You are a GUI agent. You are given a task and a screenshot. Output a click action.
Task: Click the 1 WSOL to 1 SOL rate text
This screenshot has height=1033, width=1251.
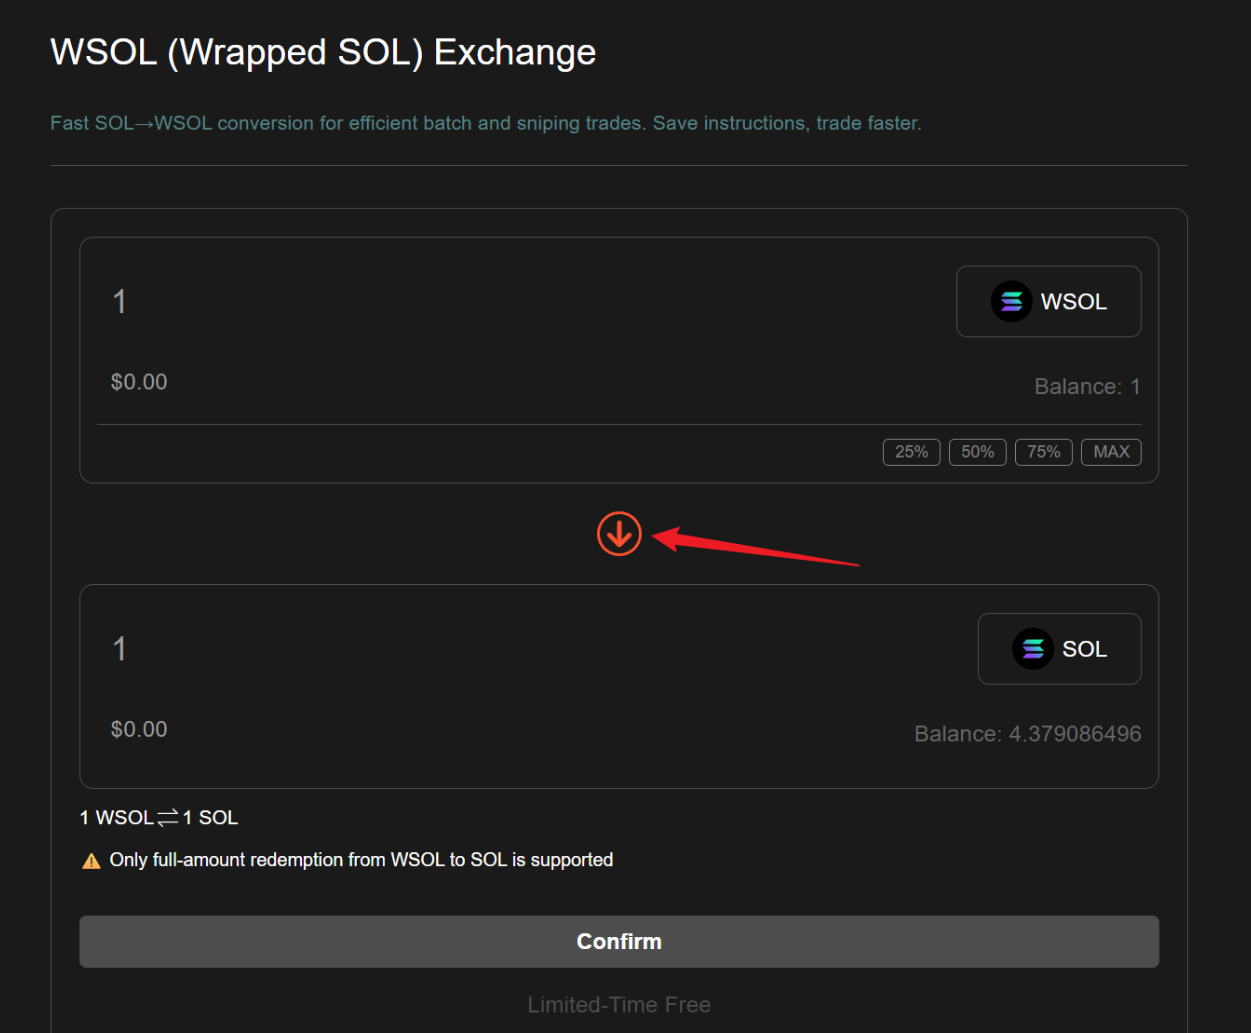158,817
